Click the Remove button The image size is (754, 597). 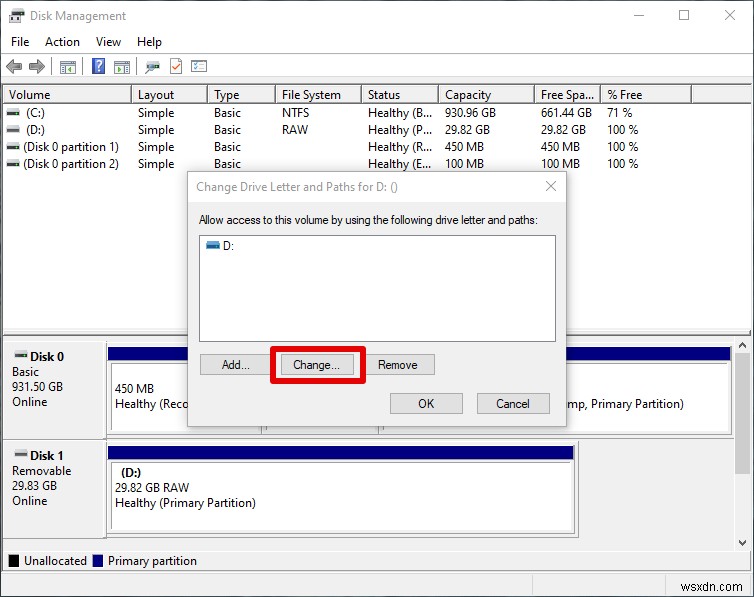398,365
